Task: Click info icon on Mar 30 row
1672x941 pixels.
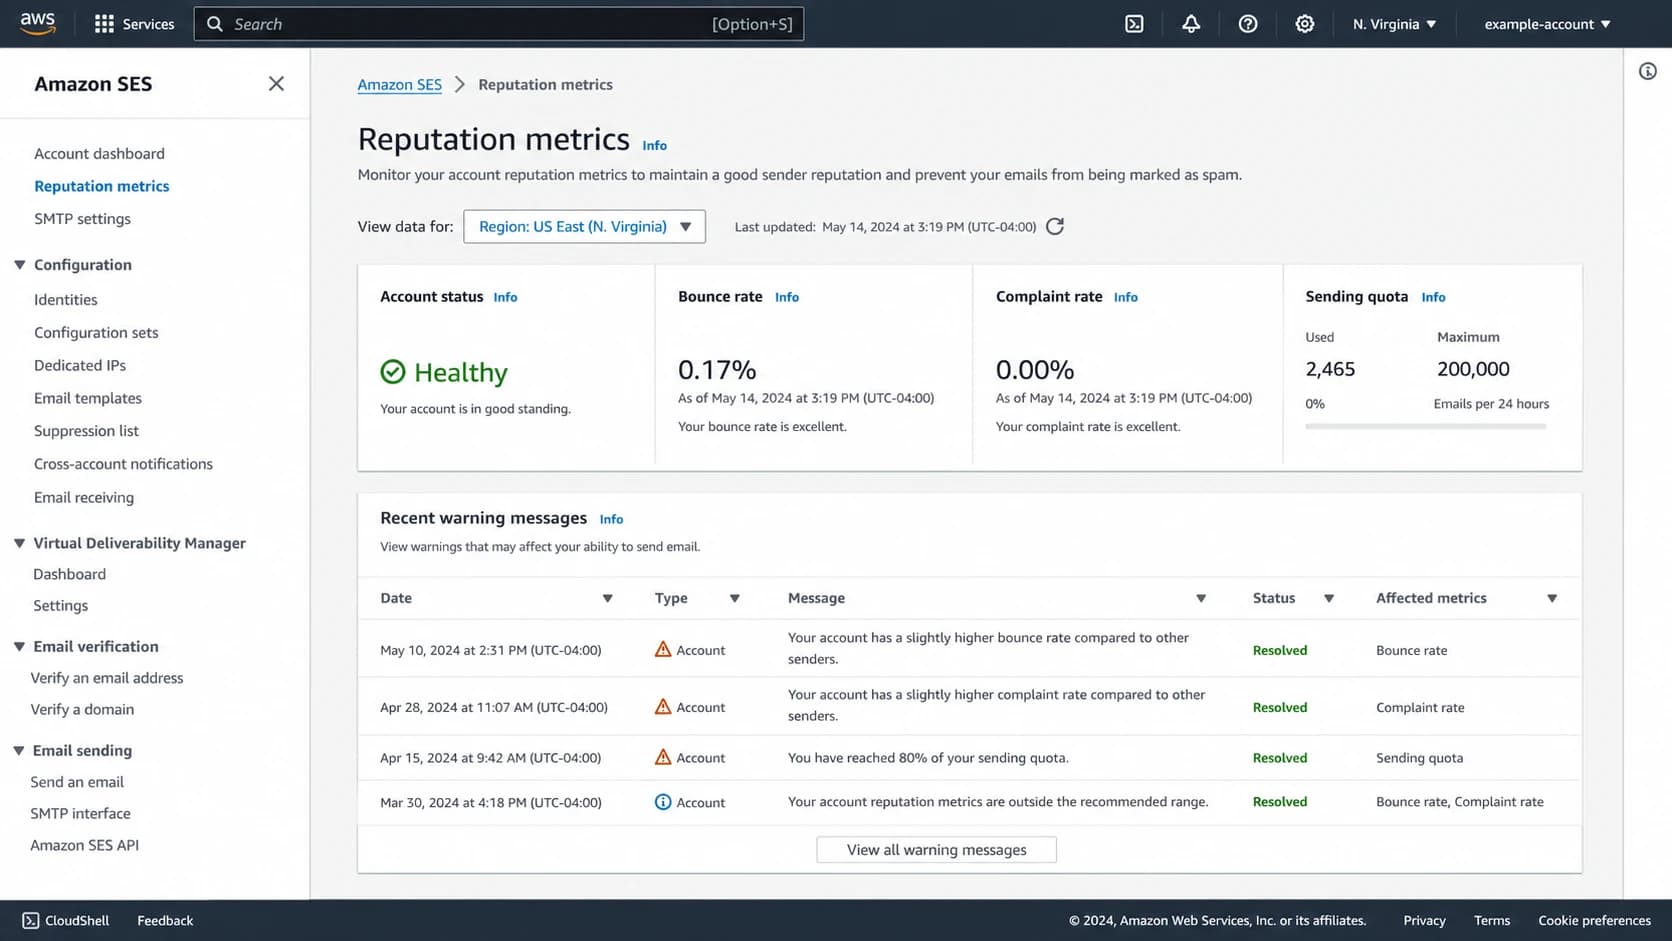Action: click(663, 802)
